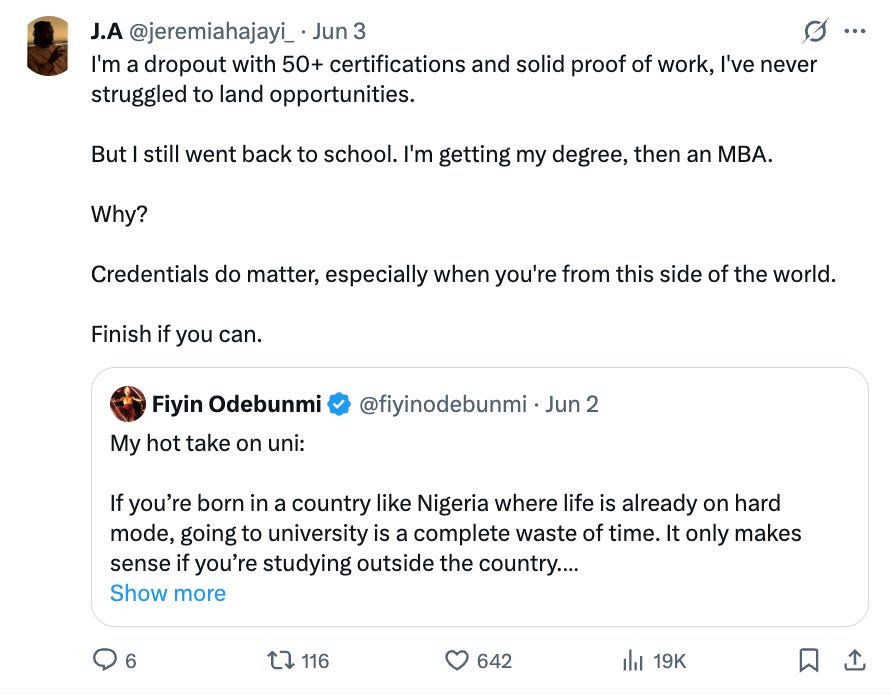Share the tweet via the share icon
This screenshot has height=695, width=891.
tap(854, 660)
